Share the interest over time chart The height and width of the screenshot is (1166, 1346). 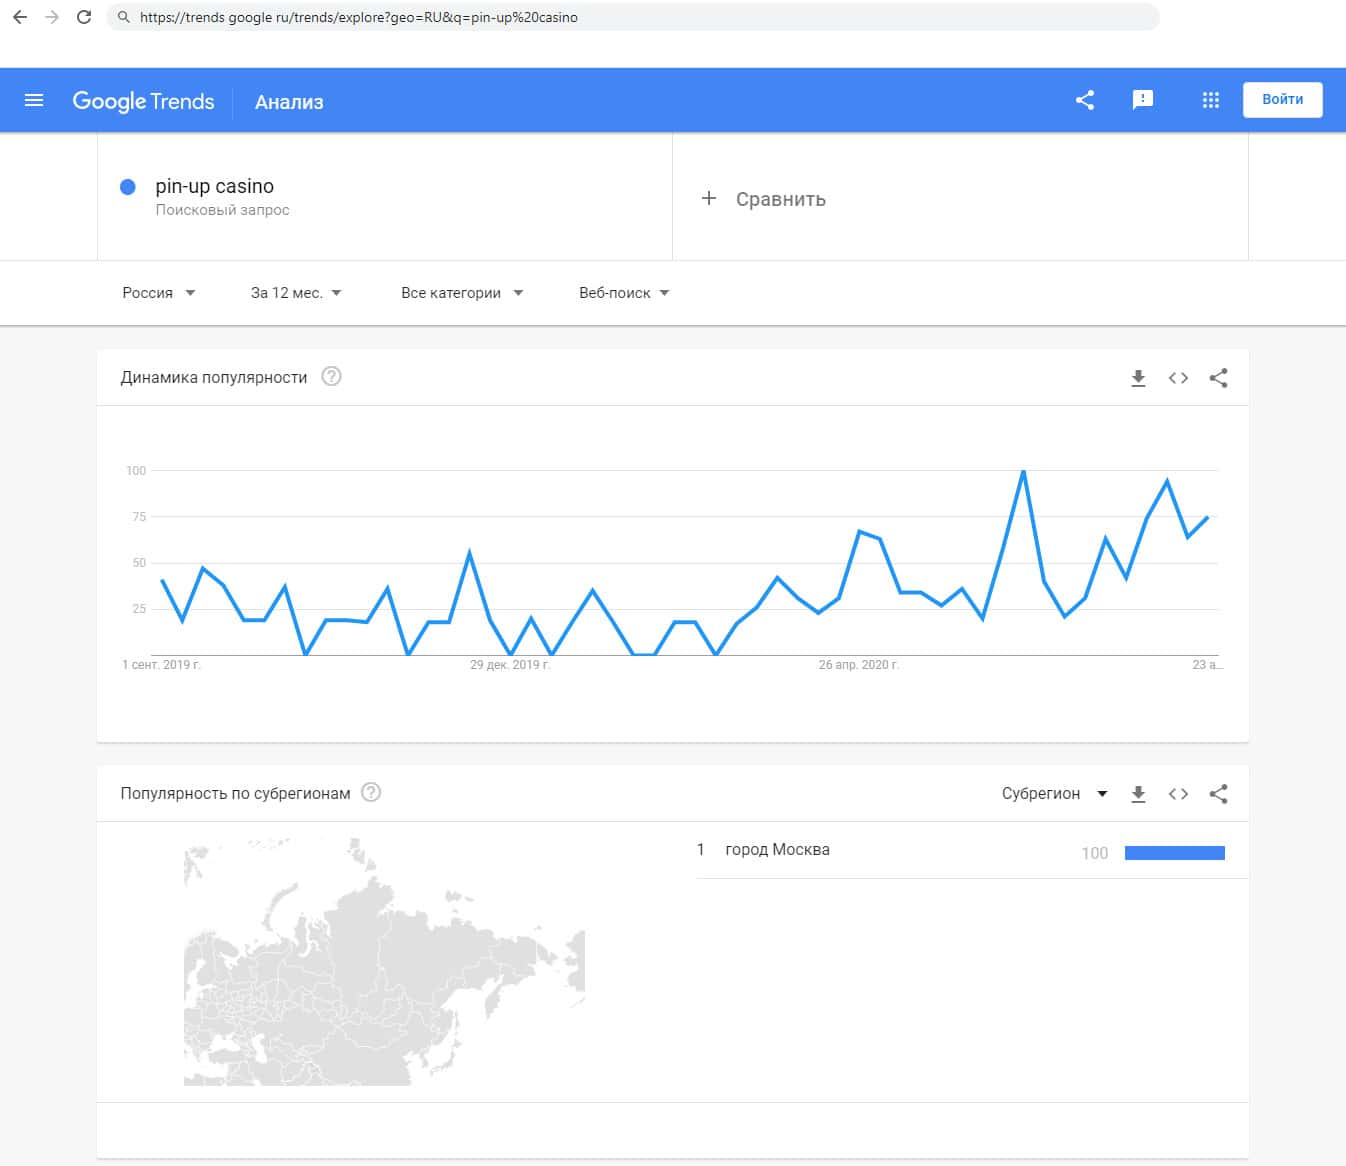(1218, 378)
